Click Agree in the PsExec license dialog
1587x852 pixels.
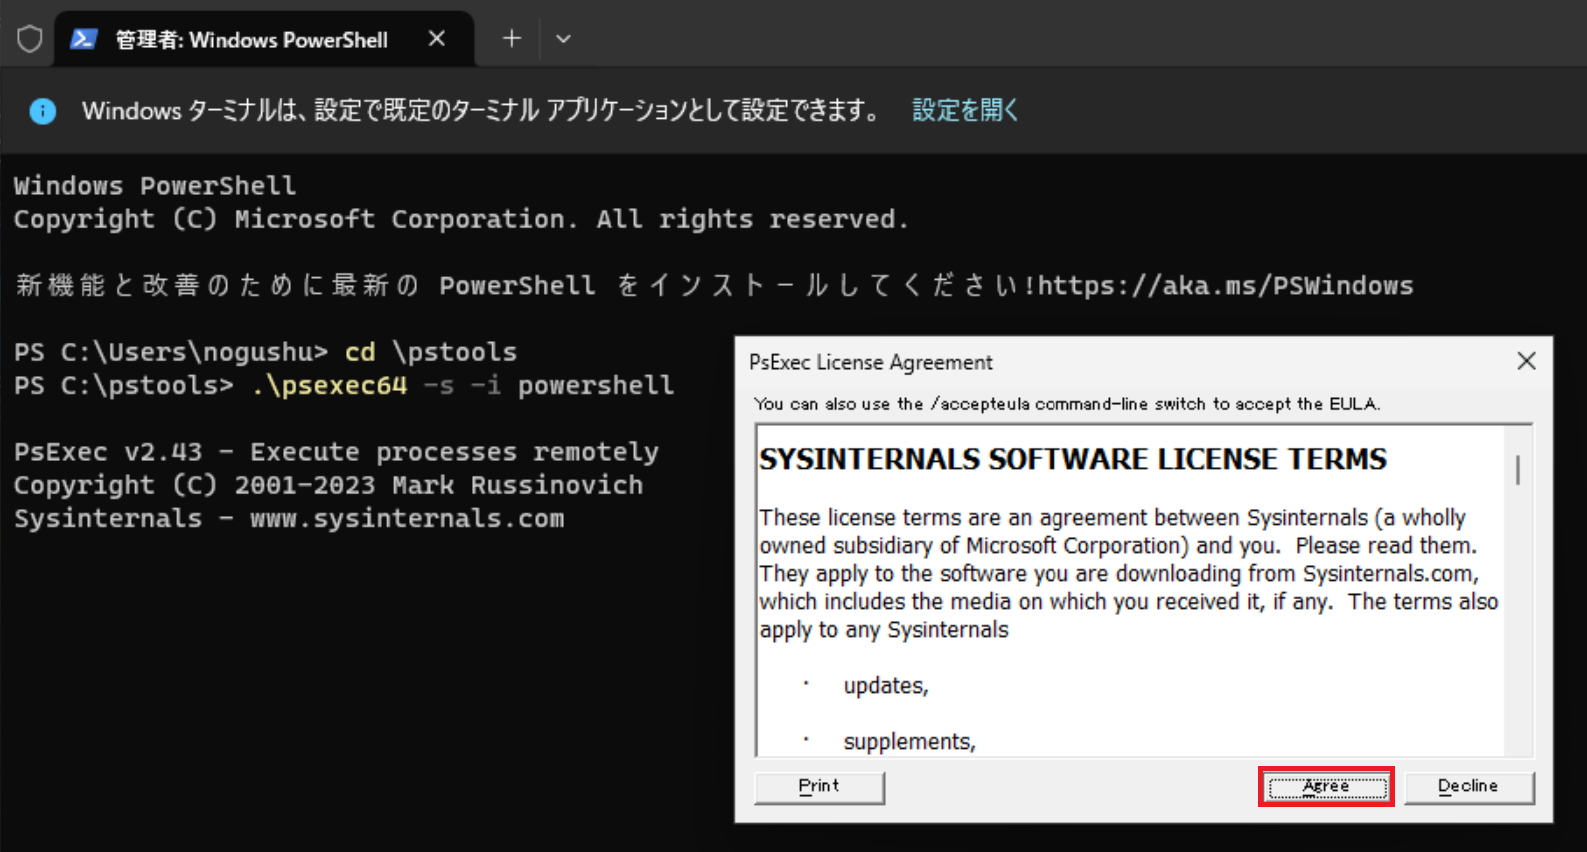click(1326, 787)
